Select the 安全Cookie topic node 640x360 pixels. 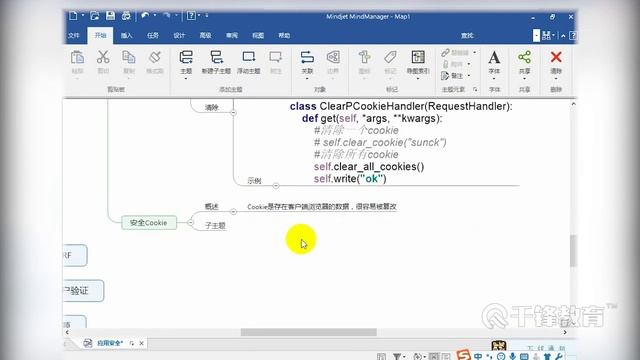(149, 223)
